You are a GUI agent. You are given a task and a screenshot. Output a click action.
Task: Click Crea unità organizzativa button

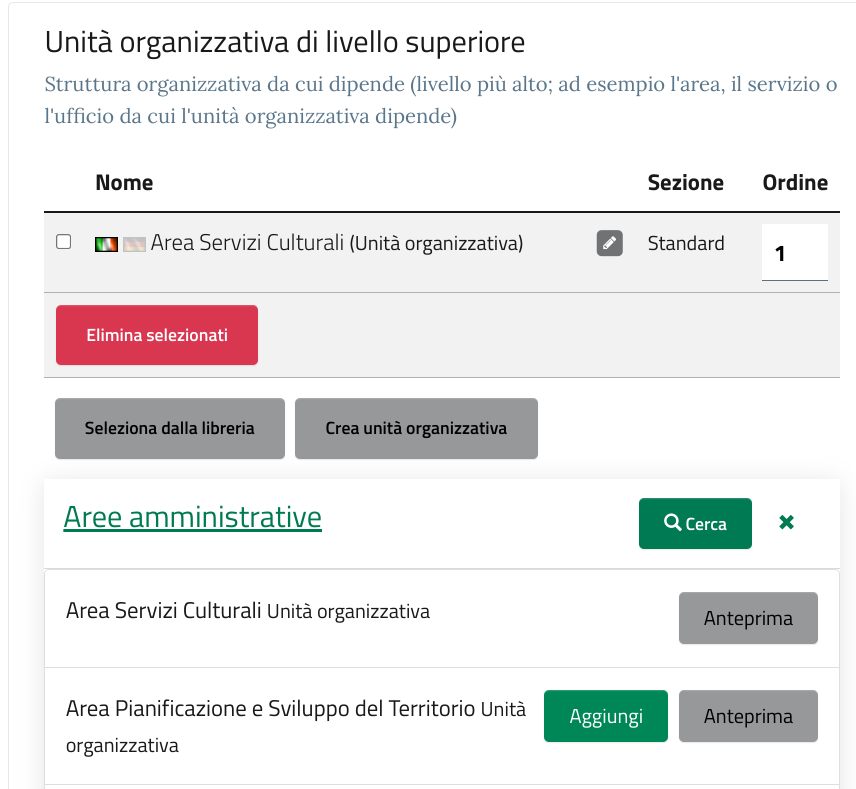click(x=416, y=428)
